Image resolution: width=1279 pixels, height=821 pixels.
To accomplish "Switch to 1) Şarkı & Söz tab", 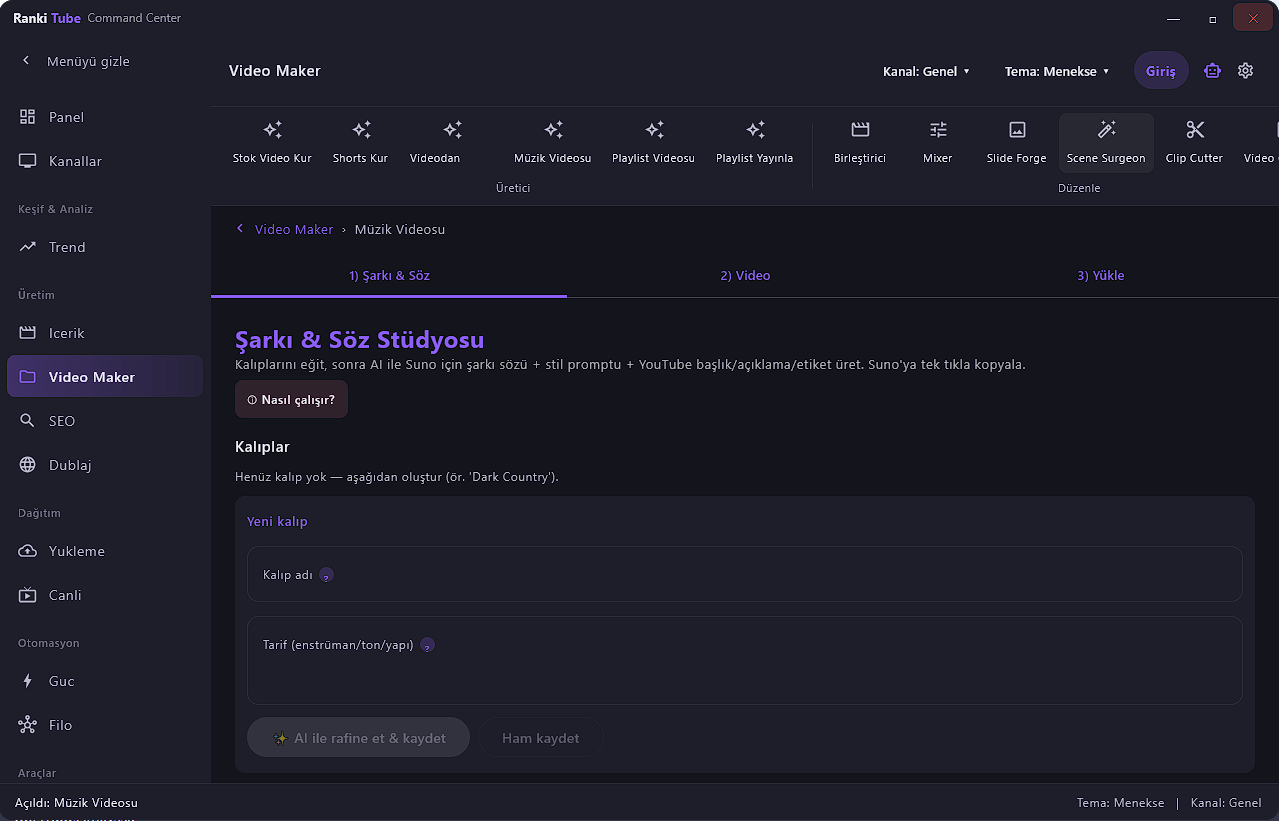I will (x=389, y=275).
